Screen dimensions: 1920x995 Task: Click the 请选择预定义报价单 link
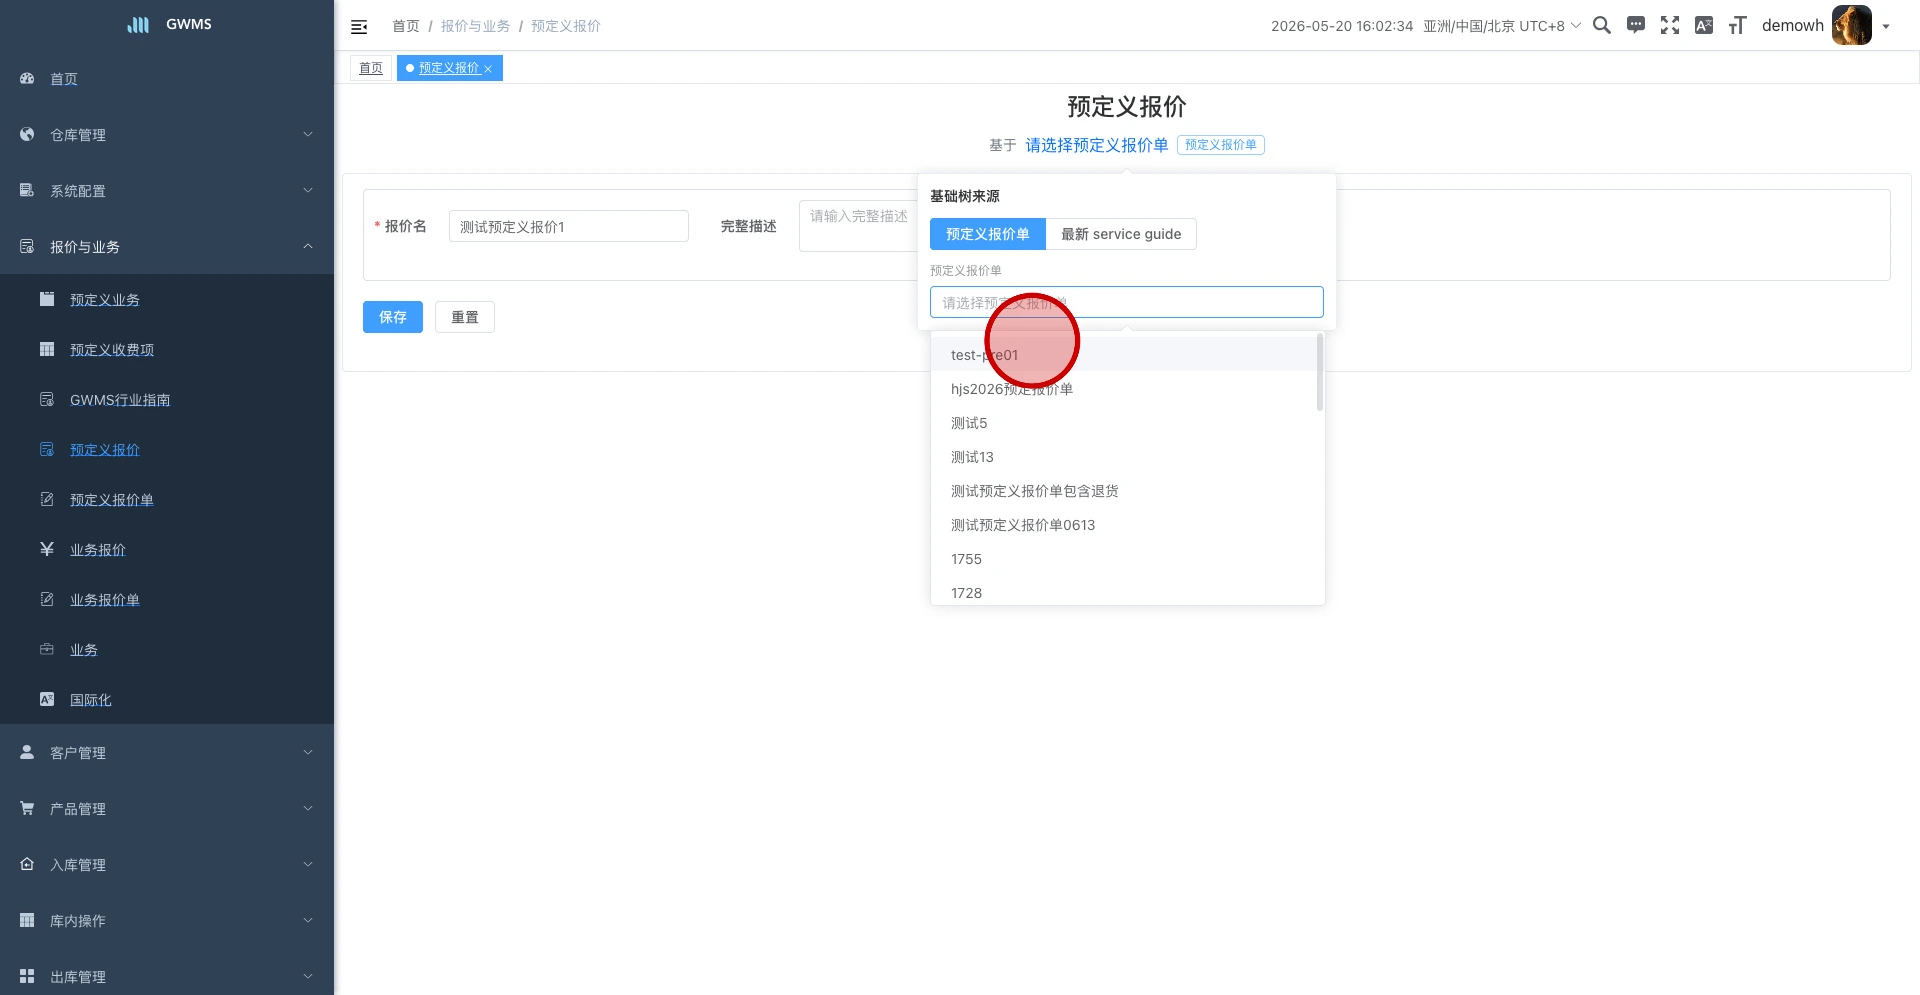click(x=1097, y=145)
